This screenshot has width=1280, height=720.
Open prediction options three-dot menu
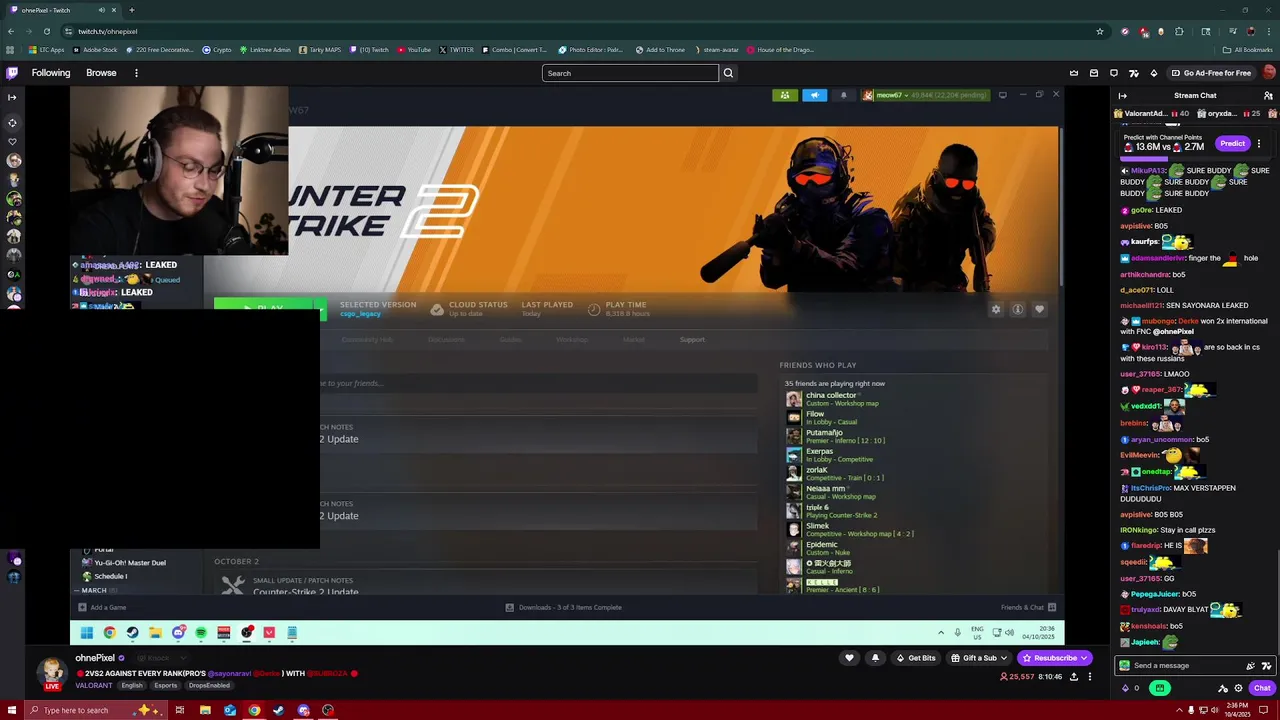(1259, 143)
